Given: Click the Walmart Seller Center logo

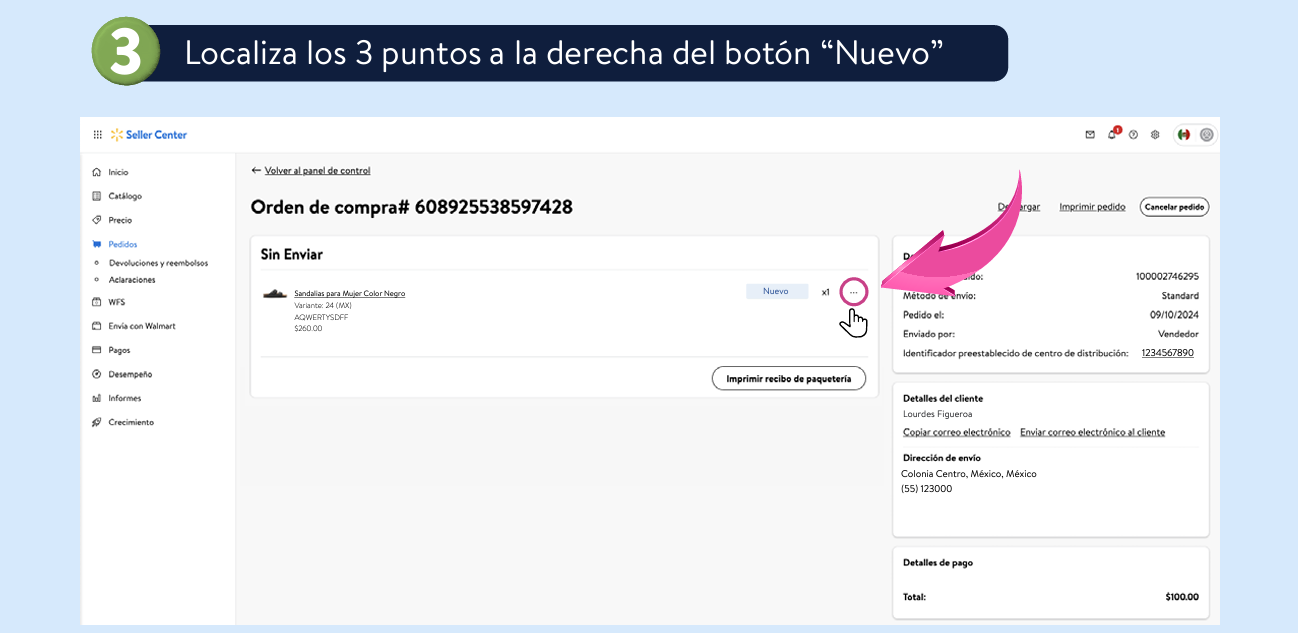Looking at the screenshot, I should click(x=148, y=135).
